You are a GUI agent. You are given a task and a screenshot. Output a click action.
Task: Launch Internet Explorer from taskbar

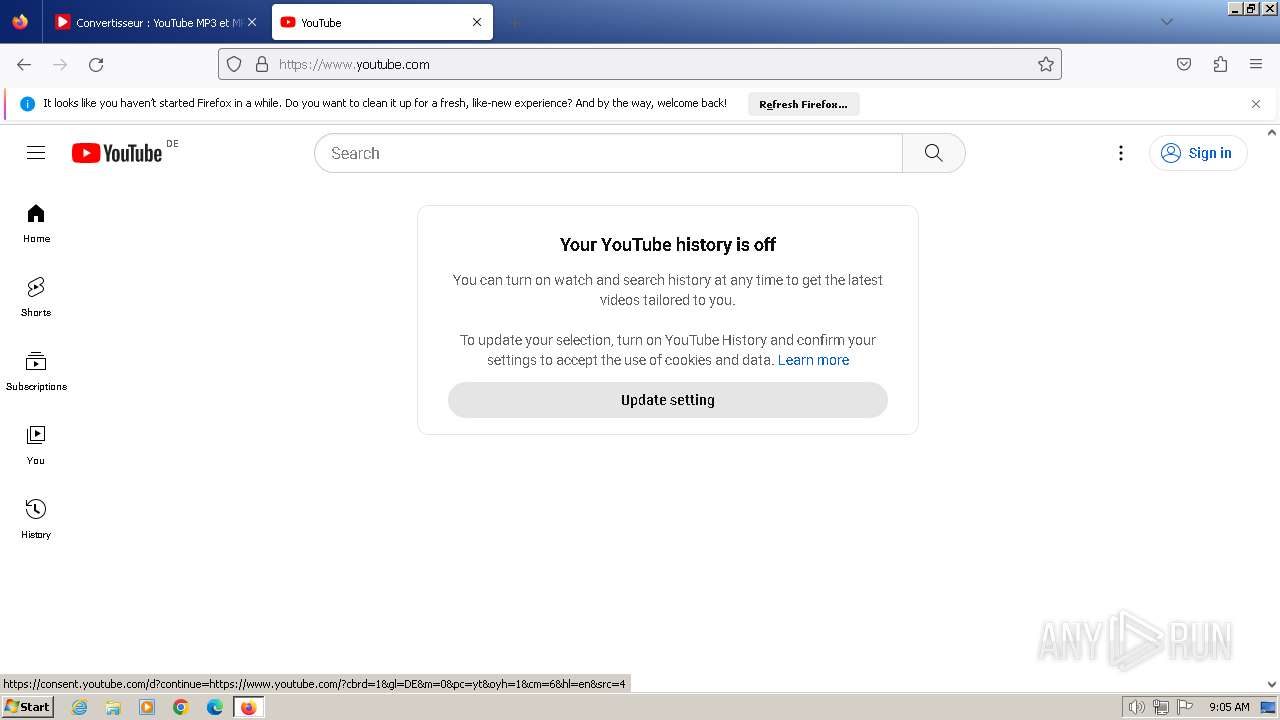coord(80,707)
